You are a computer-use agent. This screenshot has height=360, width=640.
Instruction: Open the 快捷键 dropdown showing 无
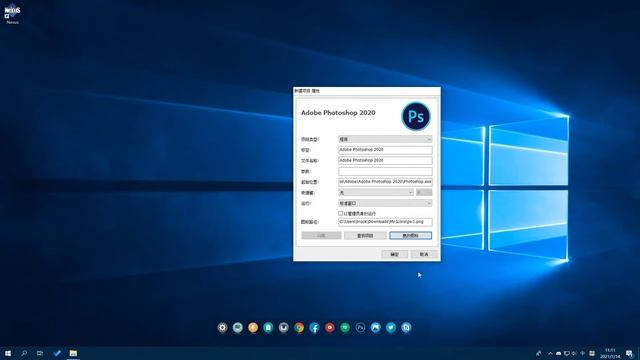(x=376, y=192)
